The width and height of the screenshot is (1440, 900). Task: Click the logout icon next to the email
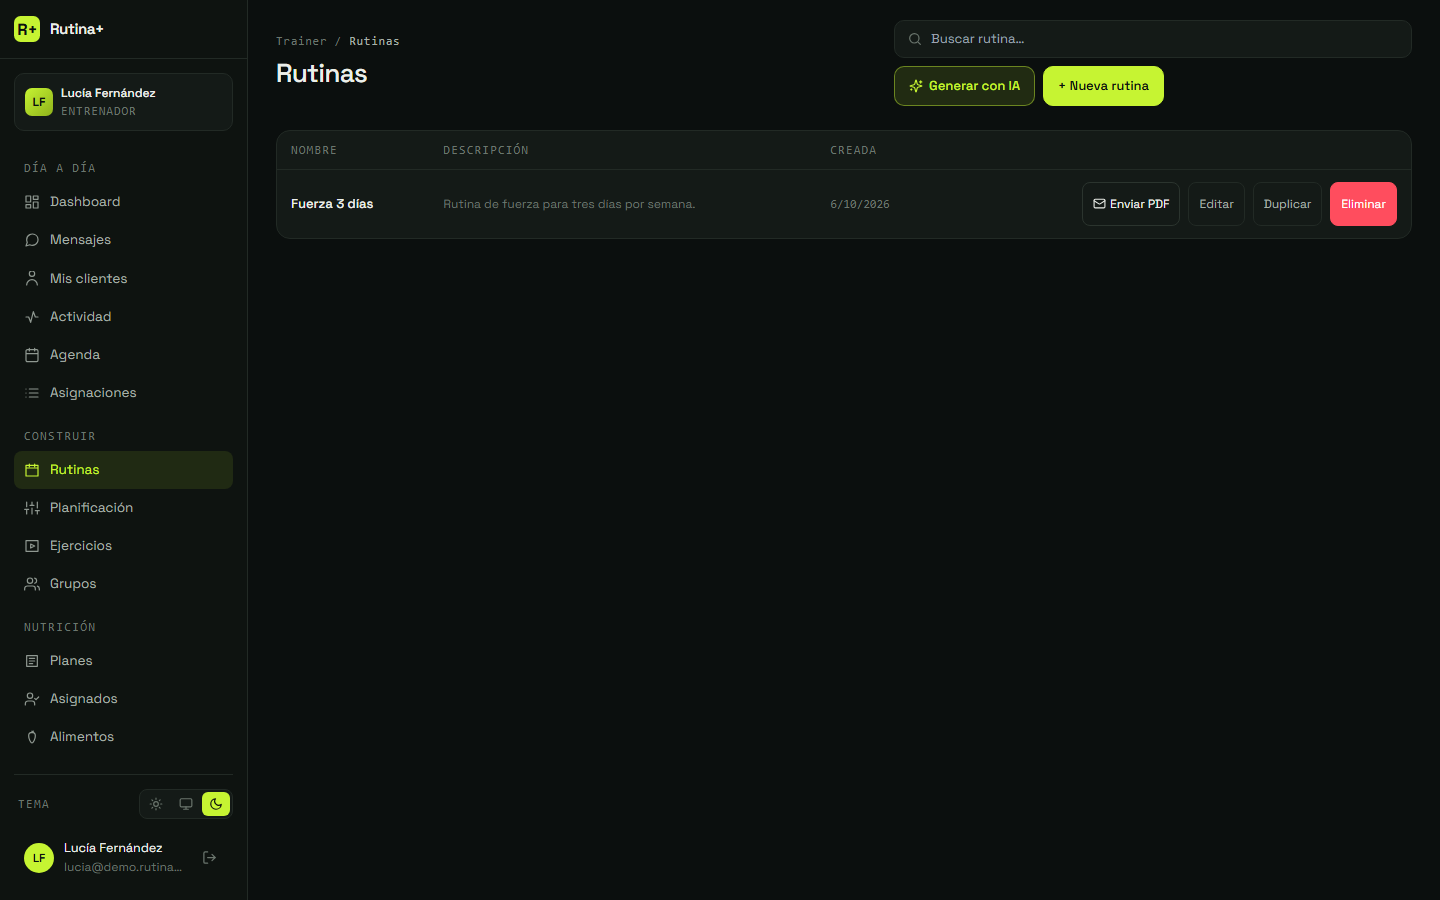point(209,857)
